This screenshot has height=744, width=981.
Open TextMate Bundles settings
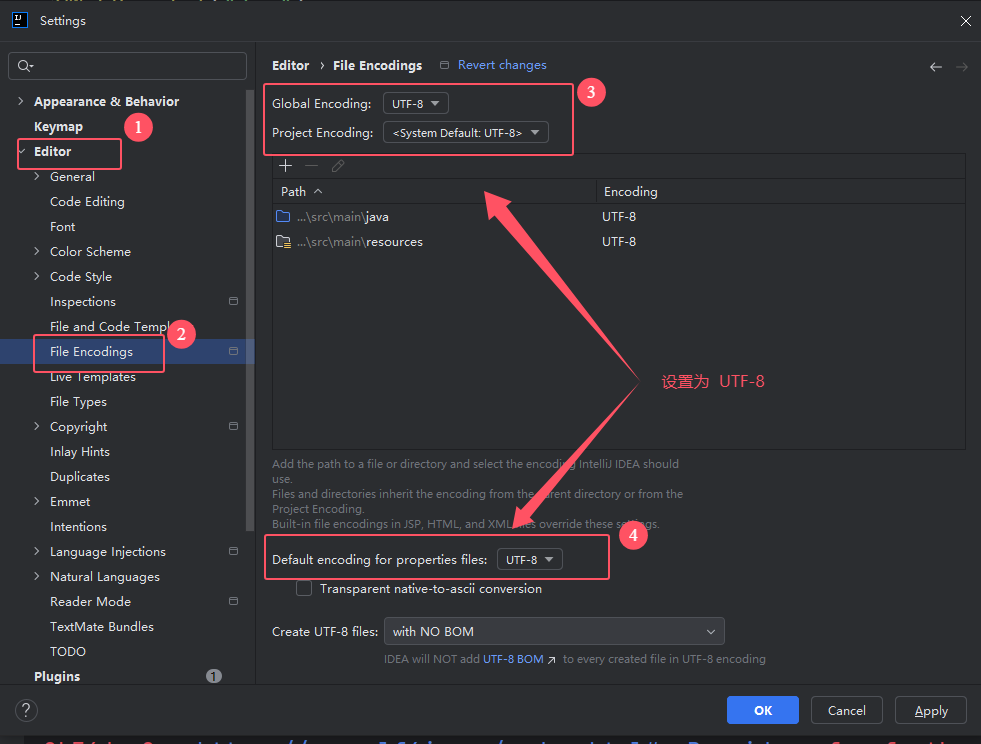tap(101, 626)
